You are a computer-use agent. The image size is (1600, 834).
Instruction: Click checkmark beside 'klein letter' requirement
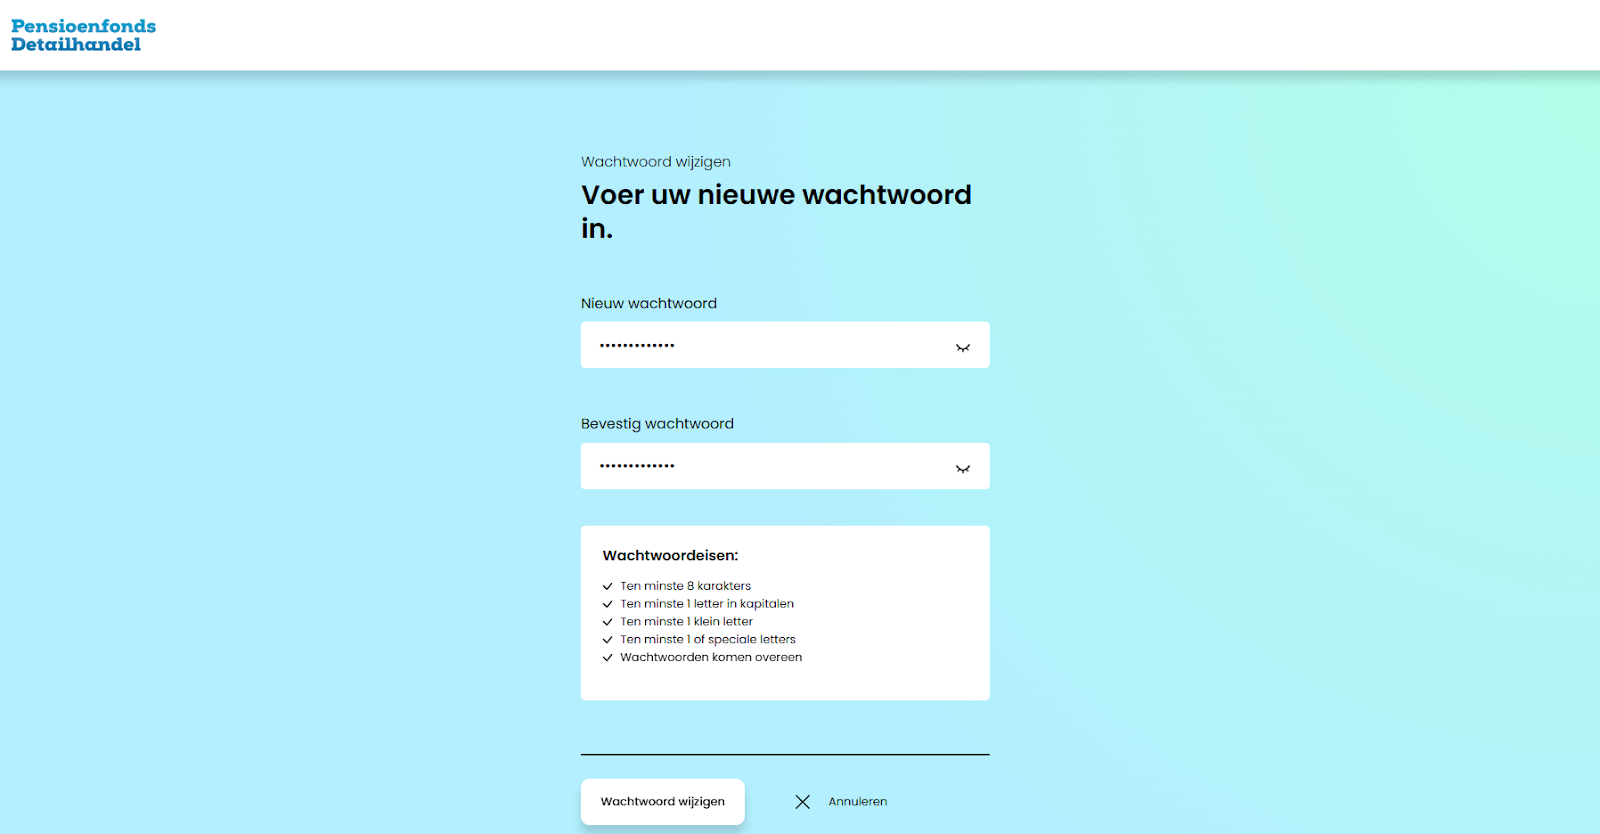[607, 622]
